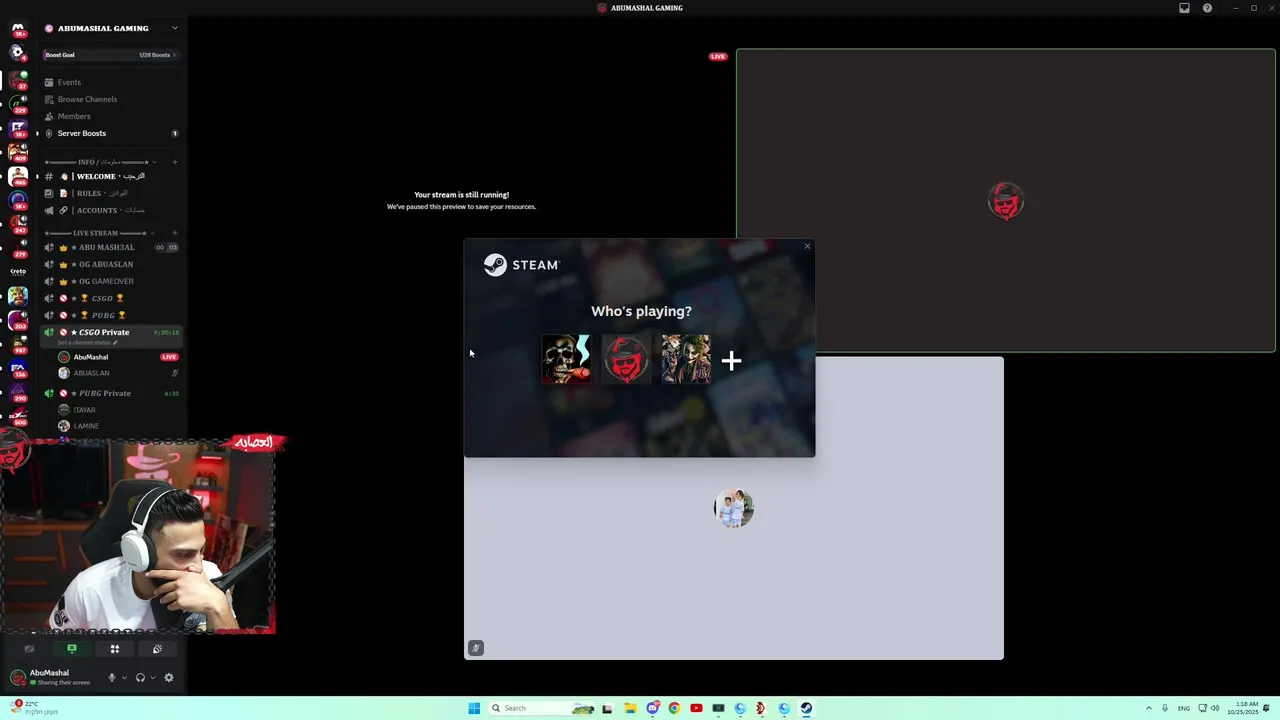Open the Activities launcher button
Image resolution: width=1280 pixels, height=720 pixels.
(x=115, y=649)
